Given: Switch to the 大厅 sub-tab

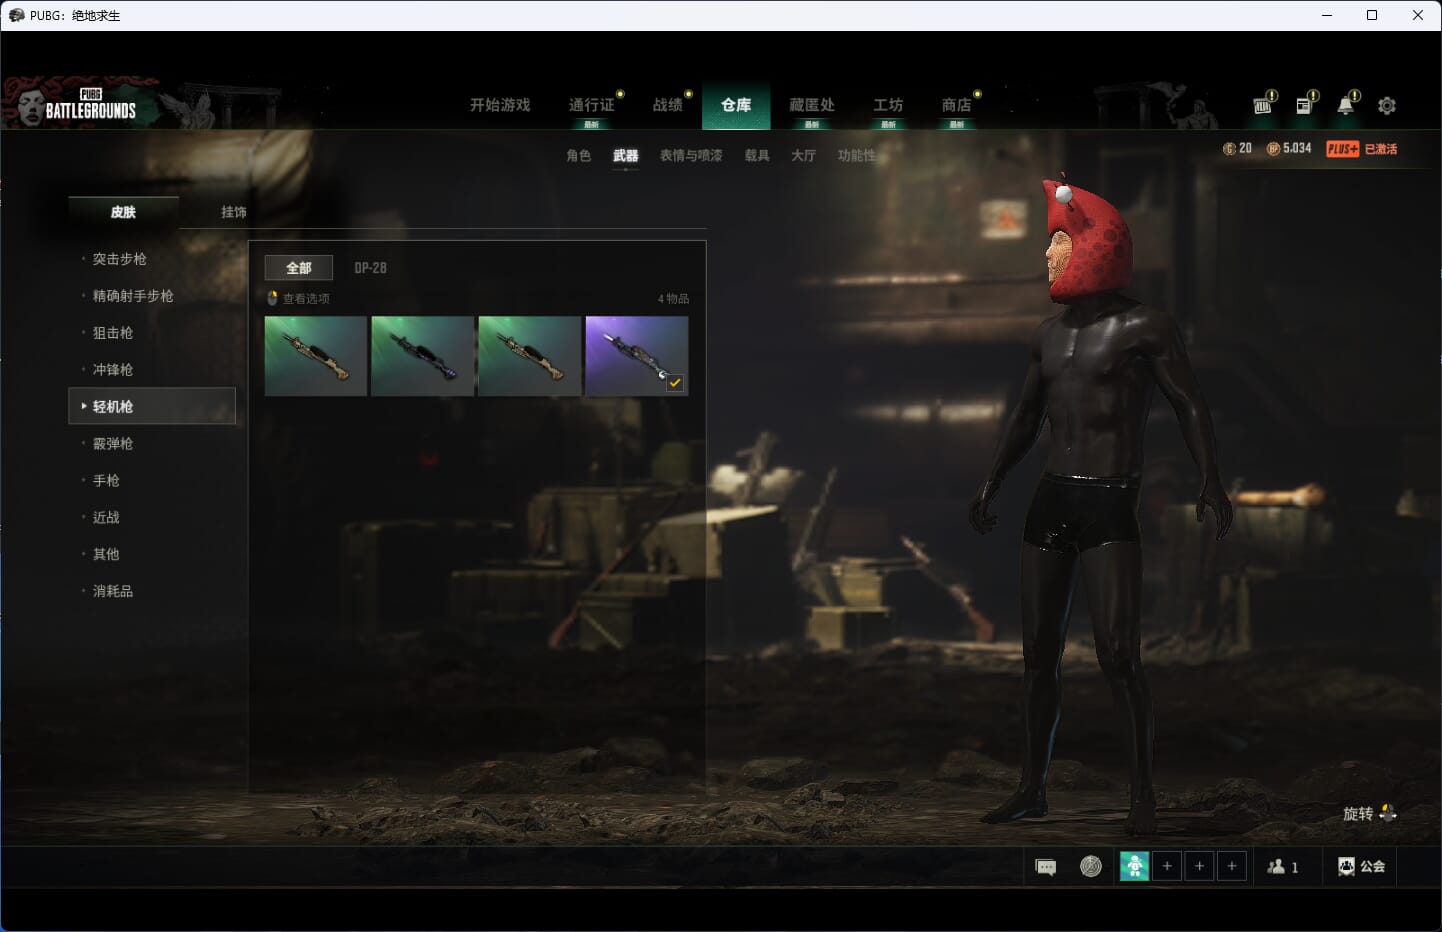Looking at the screenshot, I should coord(803,155).
